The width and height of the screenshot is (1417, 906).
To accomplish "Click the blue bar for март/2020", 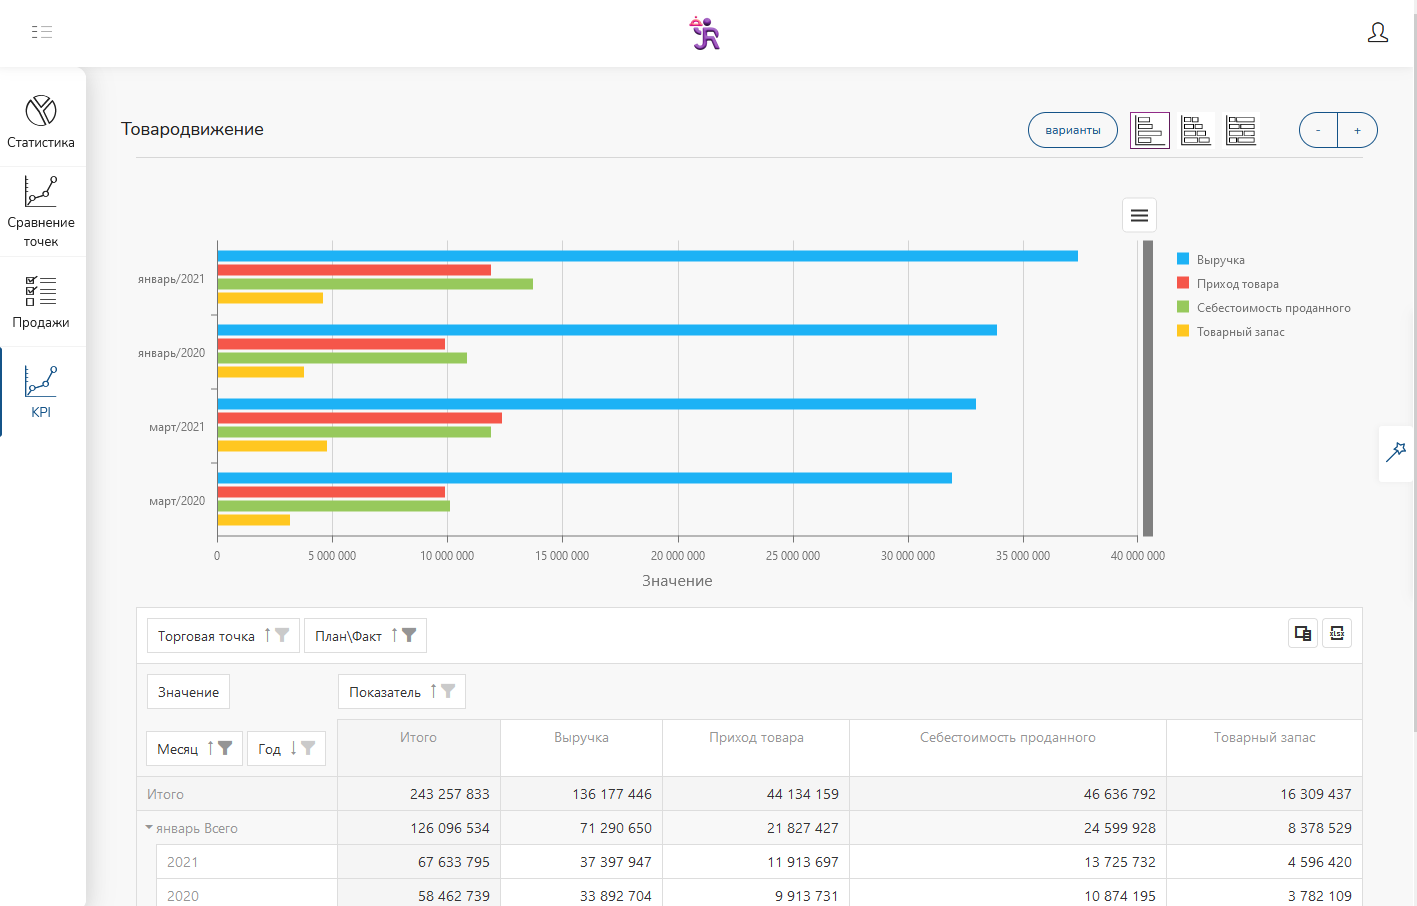I will tap(584, 478).
